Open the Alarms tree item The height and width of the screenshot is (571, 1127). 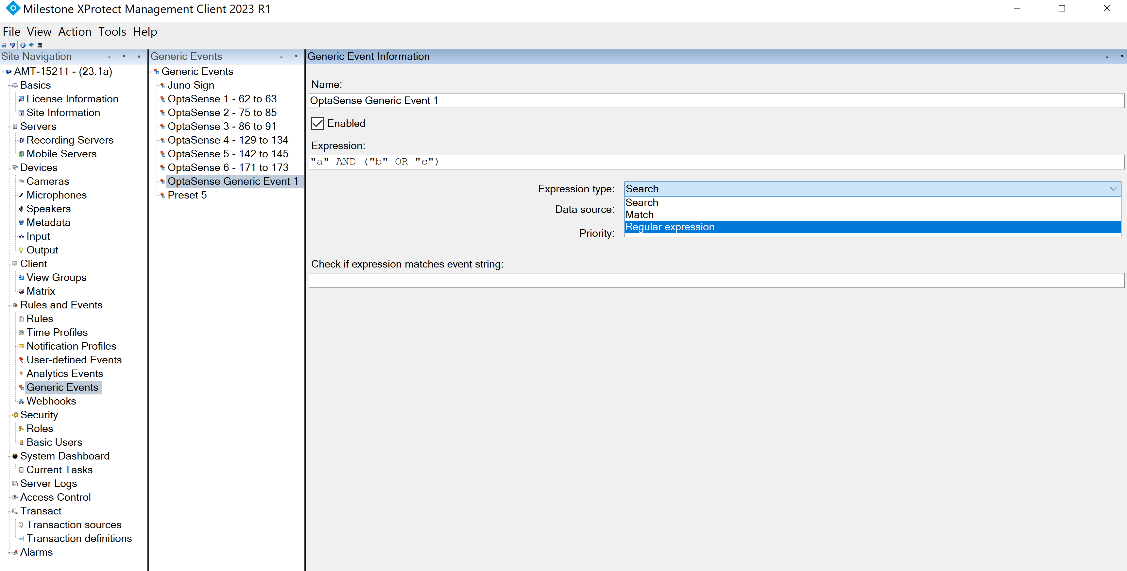36,552
